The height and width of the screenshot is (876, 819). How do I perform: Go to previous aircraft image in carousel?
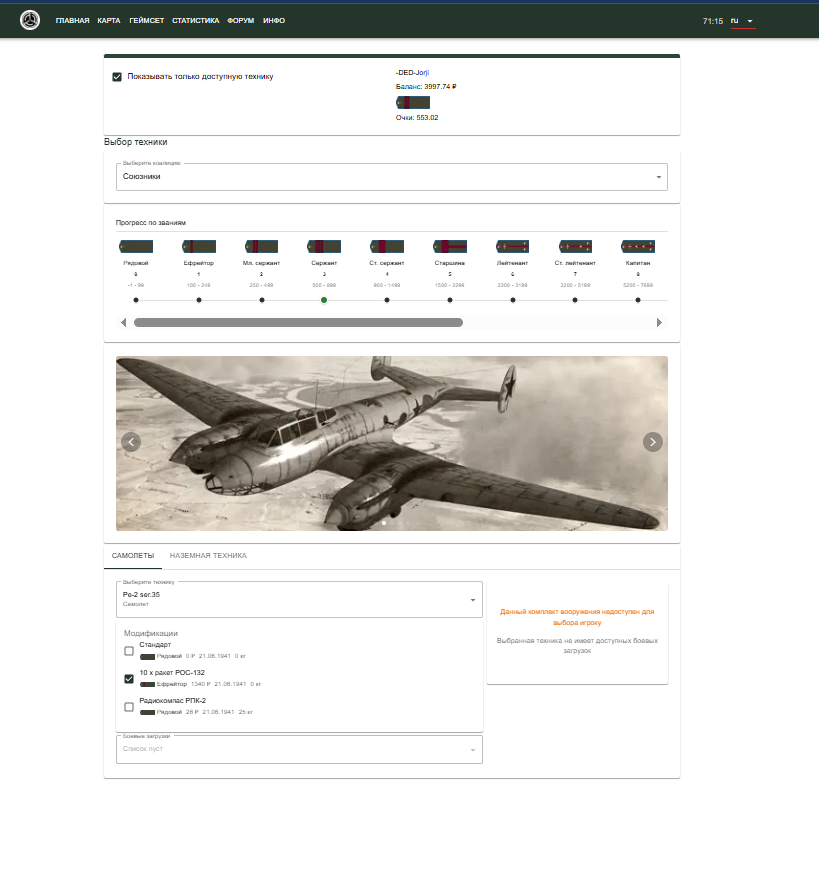131,442
